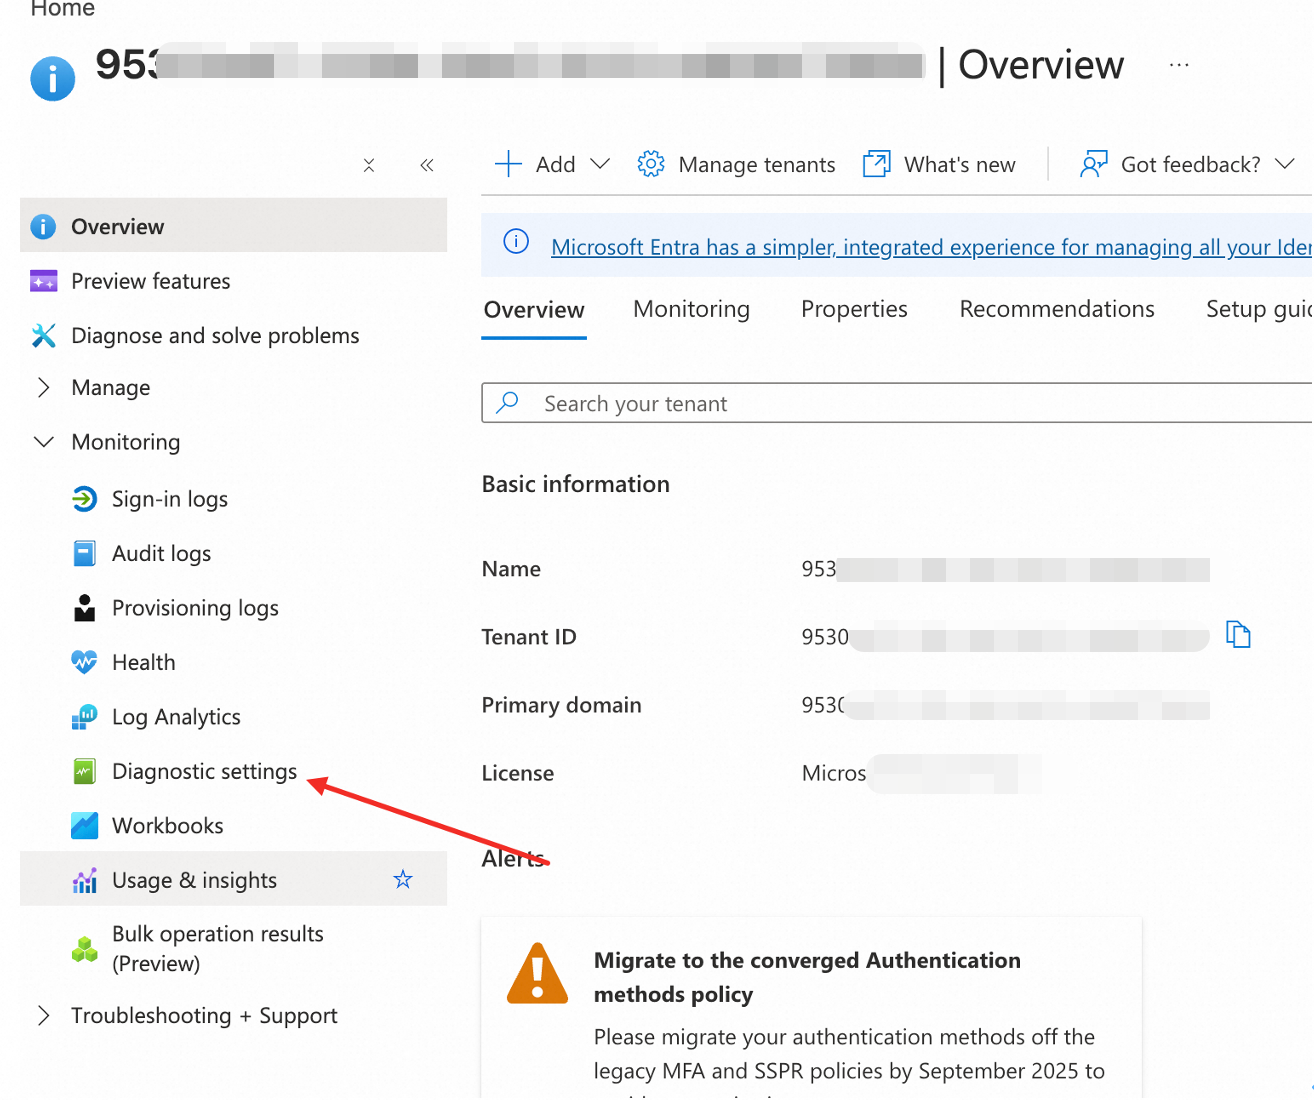Open Provisioning logs

tap(195, 607)
